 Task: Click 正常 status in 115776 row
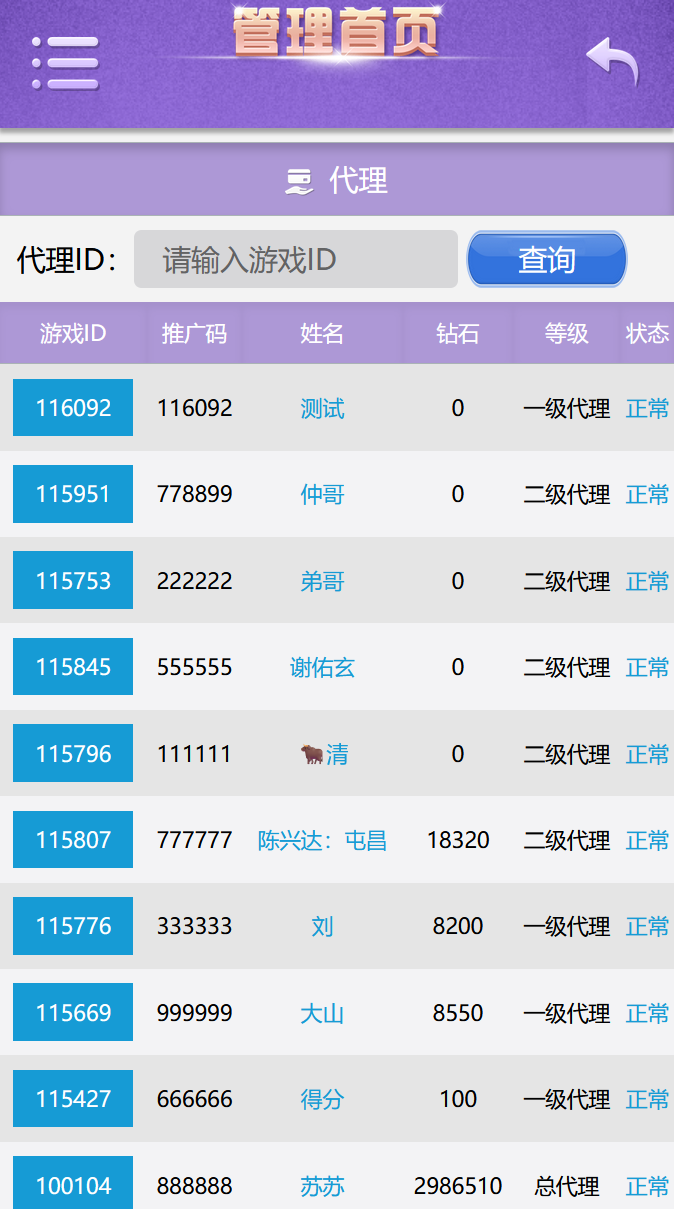pos(647,926)
